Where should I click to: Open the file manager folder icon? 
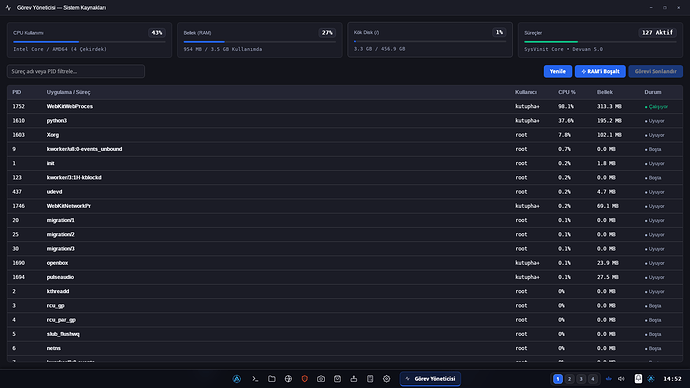[272, 379]
